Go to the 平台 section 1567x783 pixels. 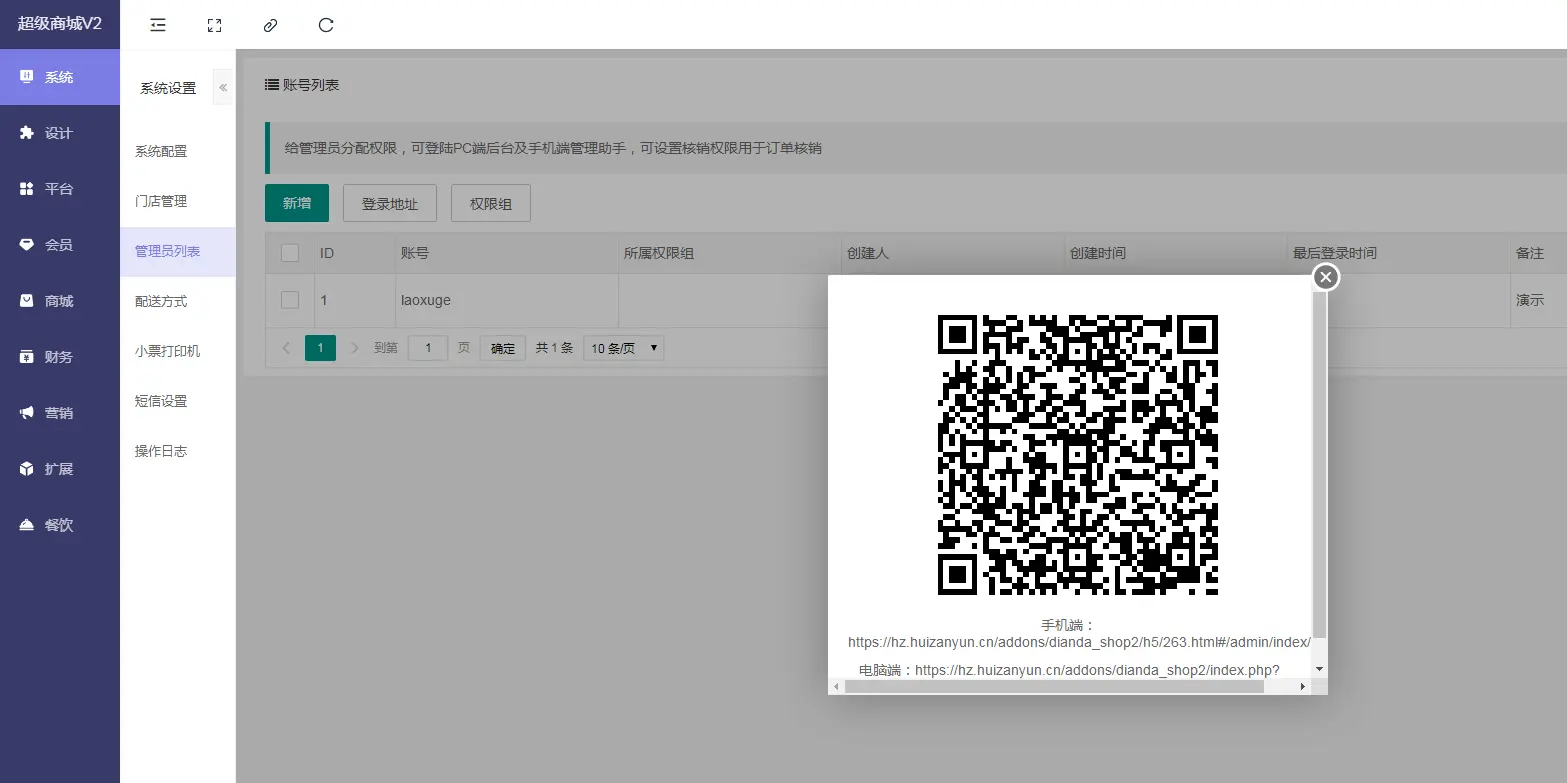tap(60, 189)
